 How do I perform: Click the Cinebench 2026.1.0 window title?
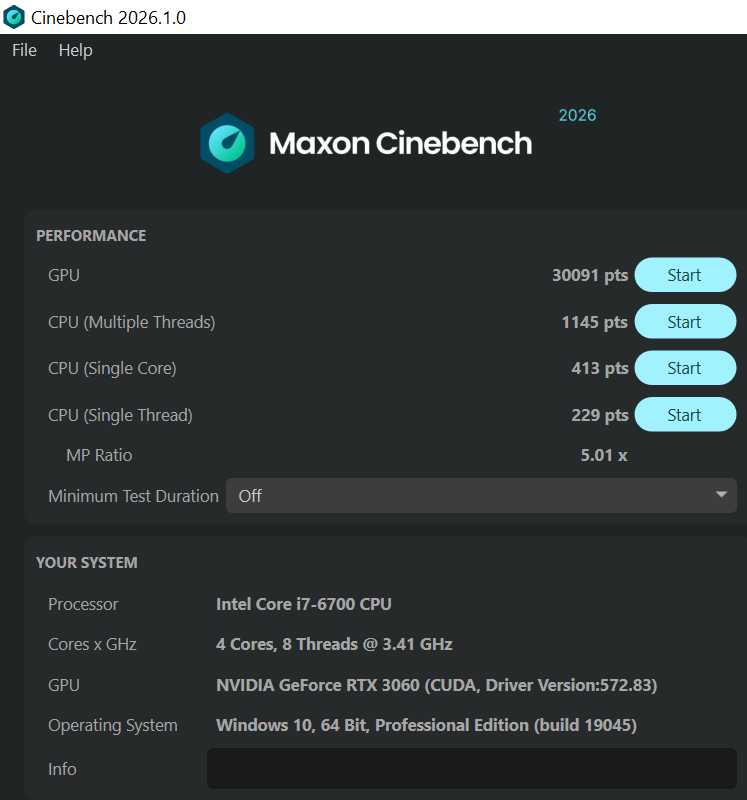108,18
